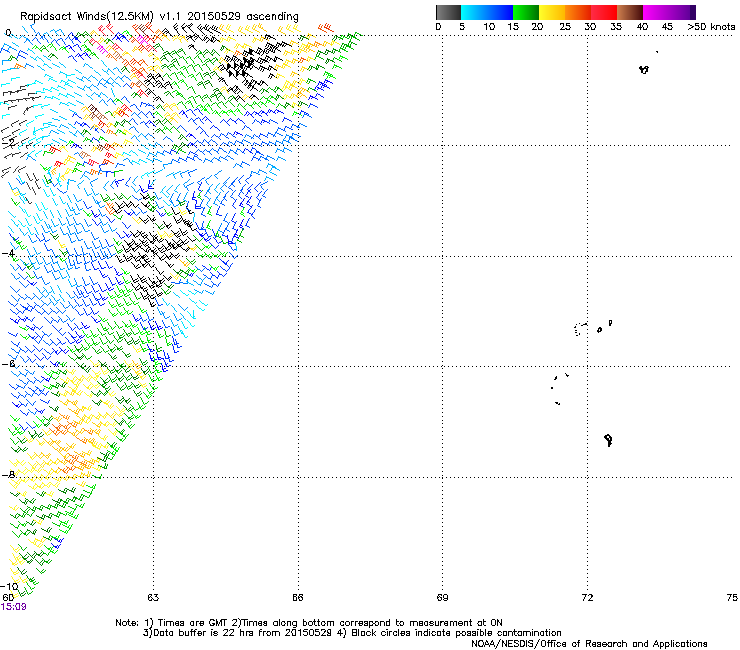Click the yellow 20-25 knots color segment
This screenshot has width=740, height=650.
coord(552,12)
